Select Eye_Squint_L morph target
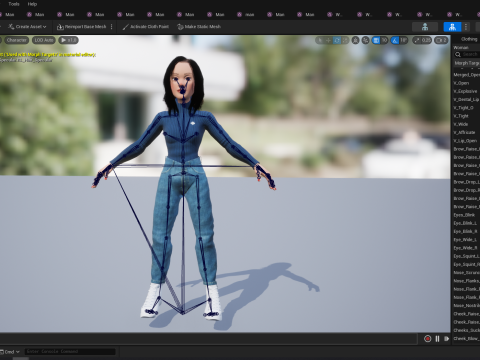 point(466,256)
